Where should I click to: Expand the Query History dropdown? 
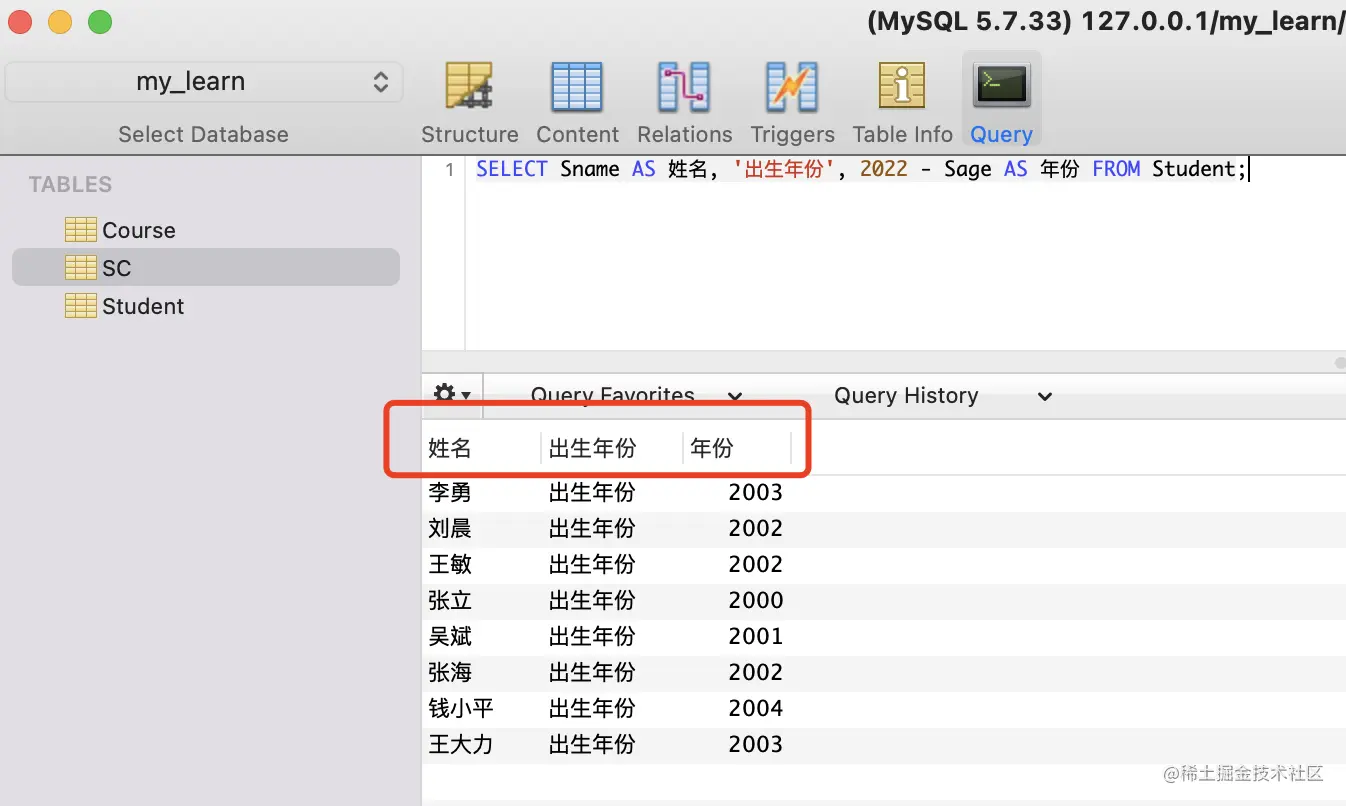(942, 396)
